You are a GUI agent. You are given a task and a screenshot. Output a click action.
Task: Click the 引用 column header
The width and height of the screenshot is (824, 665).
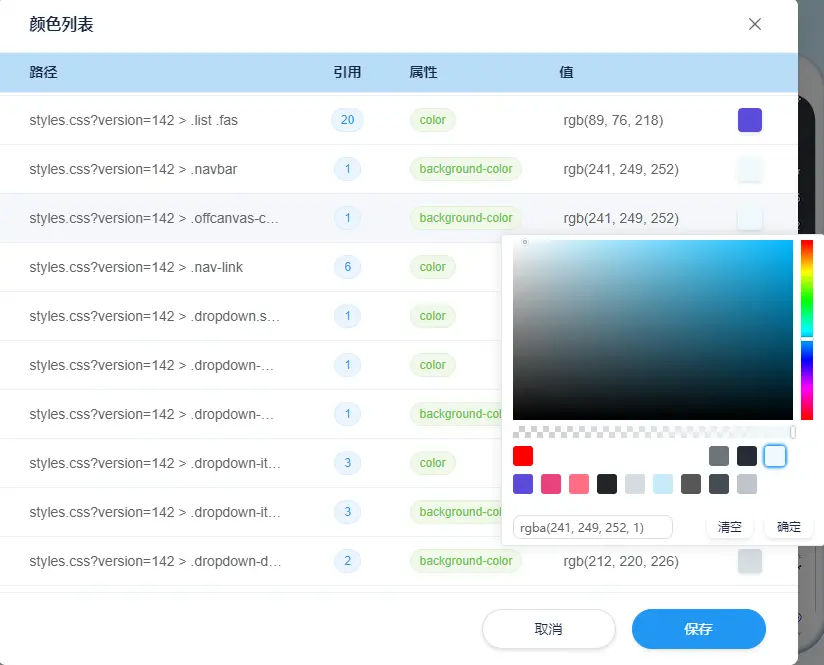(x=347, y=72)
